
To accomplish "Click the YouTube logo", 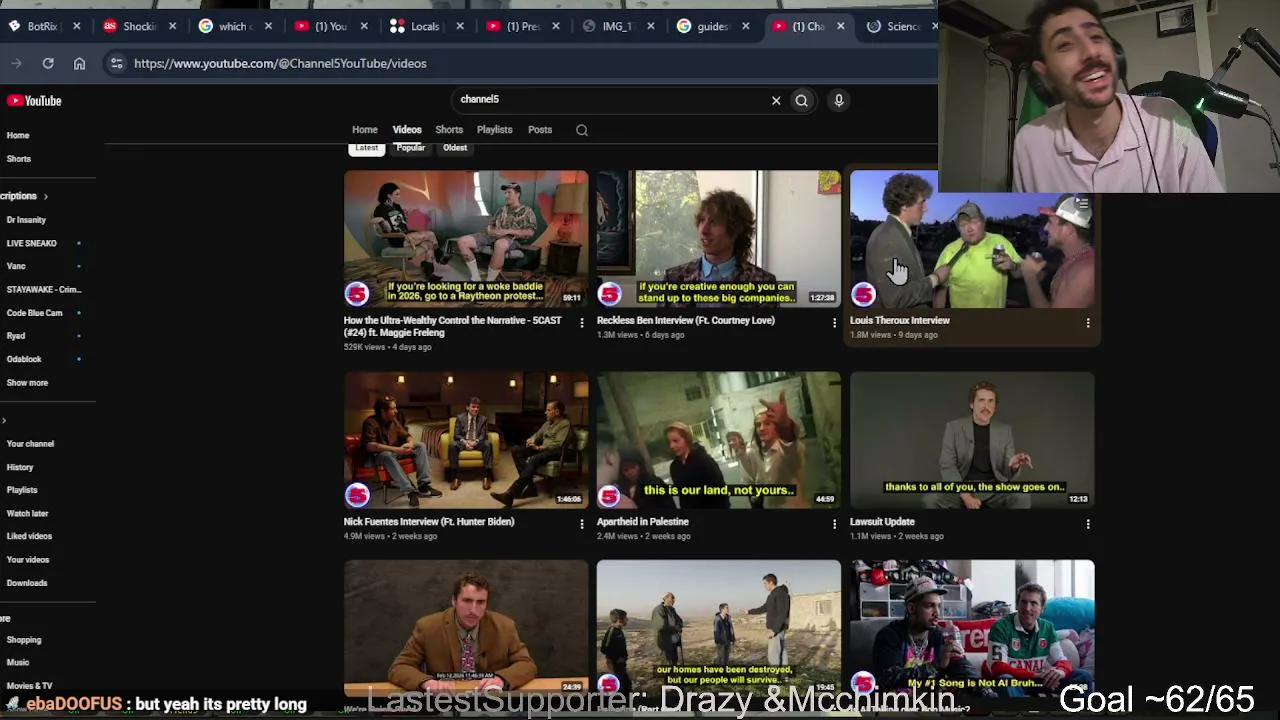I will pos(34,100).
